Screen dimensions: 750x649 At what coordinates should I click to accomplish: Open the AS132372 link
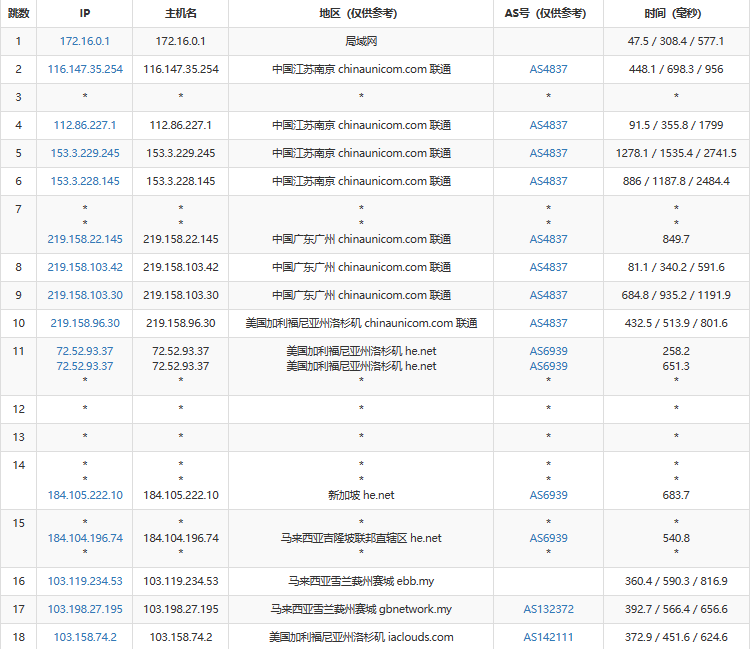point(548,609)
